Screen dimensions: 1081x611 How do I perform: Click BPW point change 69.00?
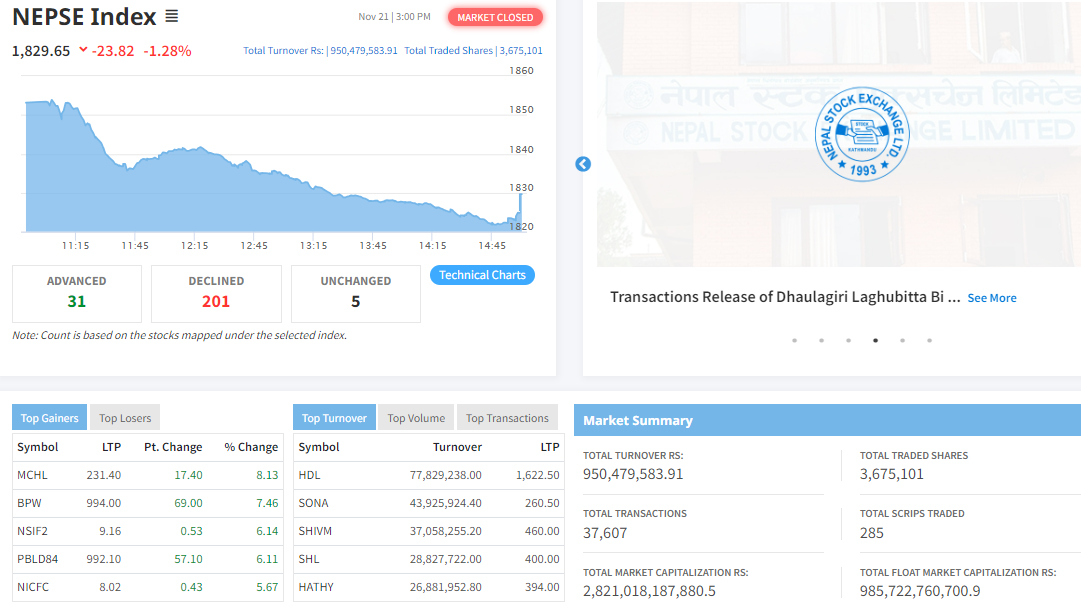[x=188, y=503]
